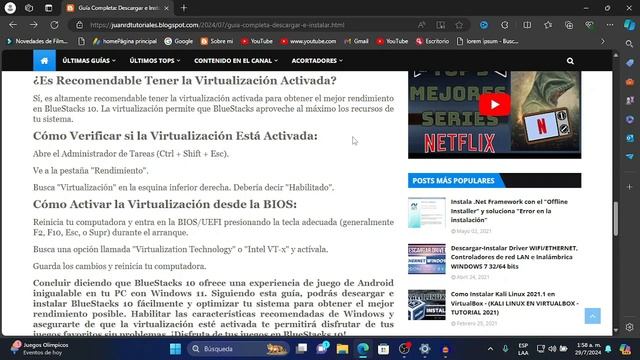Click the Kali Linux post thumbnail
The image size is (640, 360).
pyautogui.click(x=427, y=305)
